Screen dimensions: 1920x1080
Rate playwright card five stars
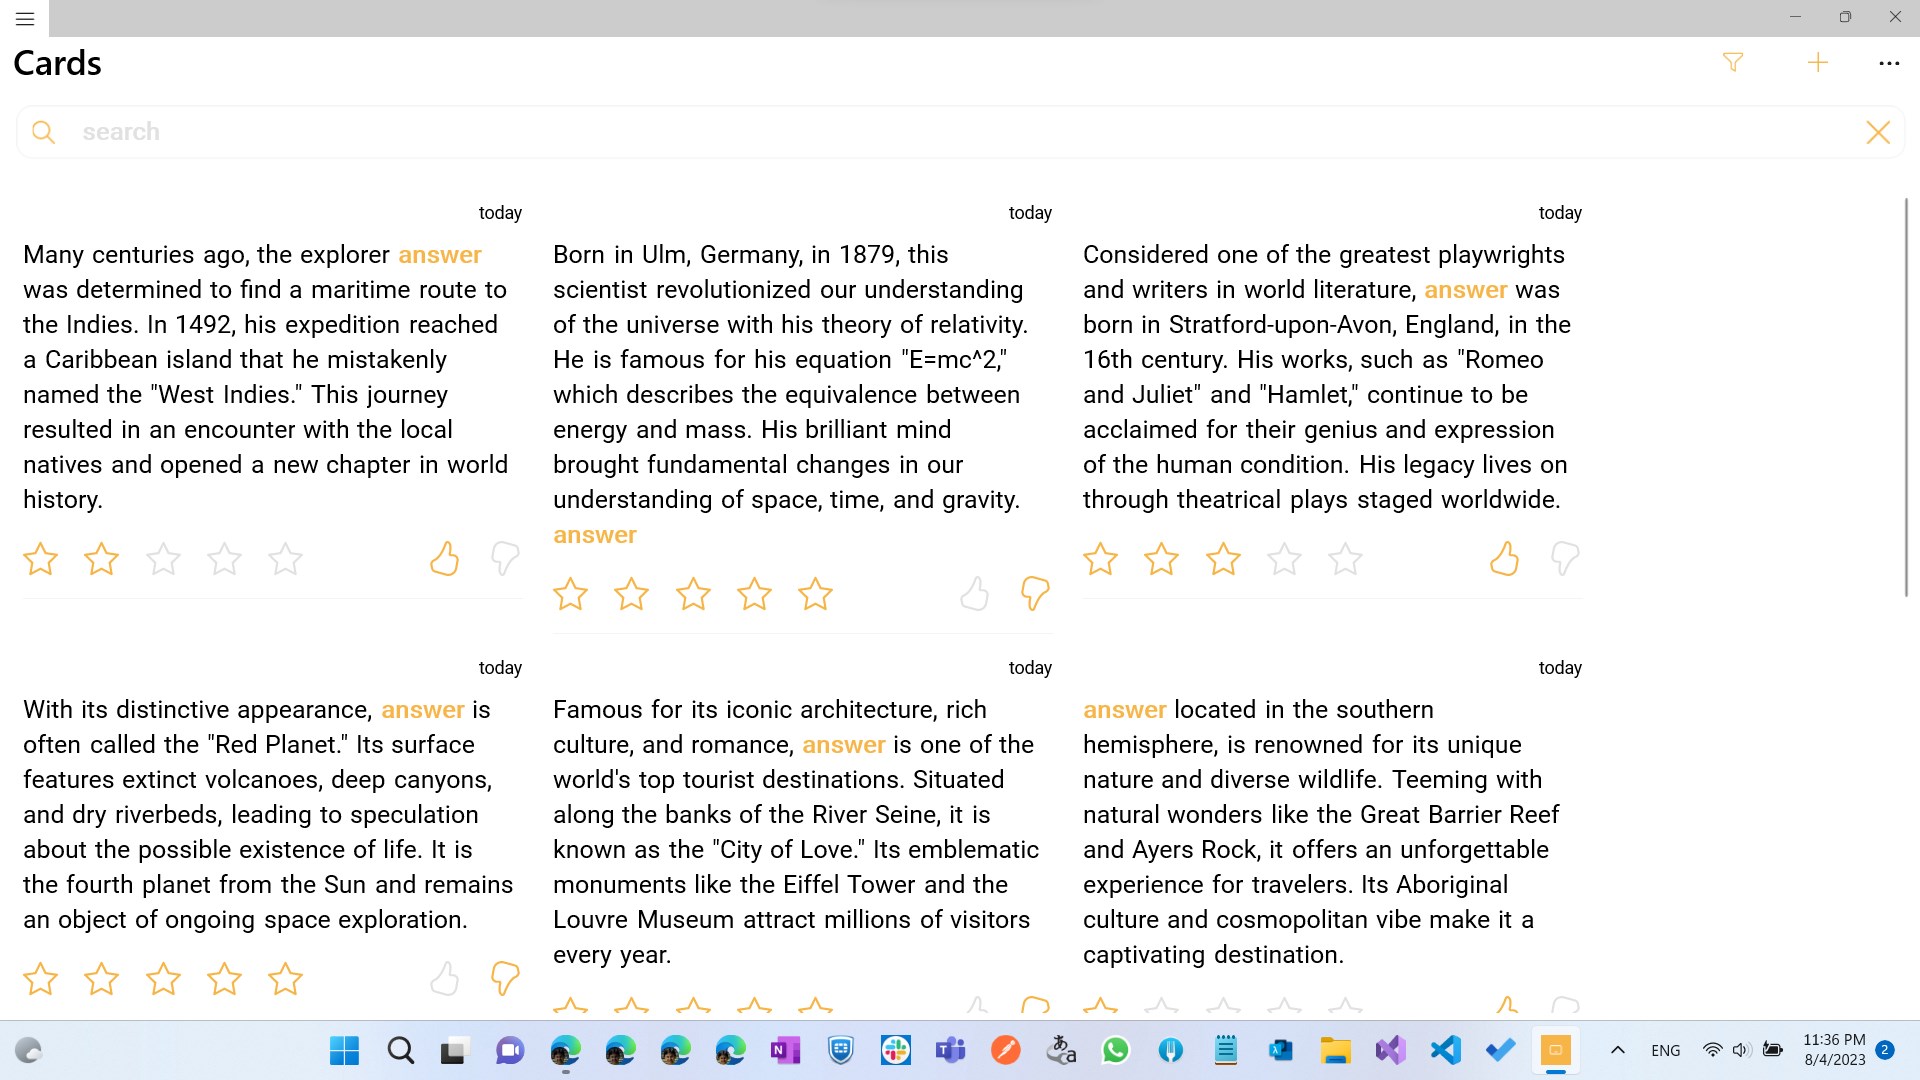pyautogui.click(x=1345, y=558)
